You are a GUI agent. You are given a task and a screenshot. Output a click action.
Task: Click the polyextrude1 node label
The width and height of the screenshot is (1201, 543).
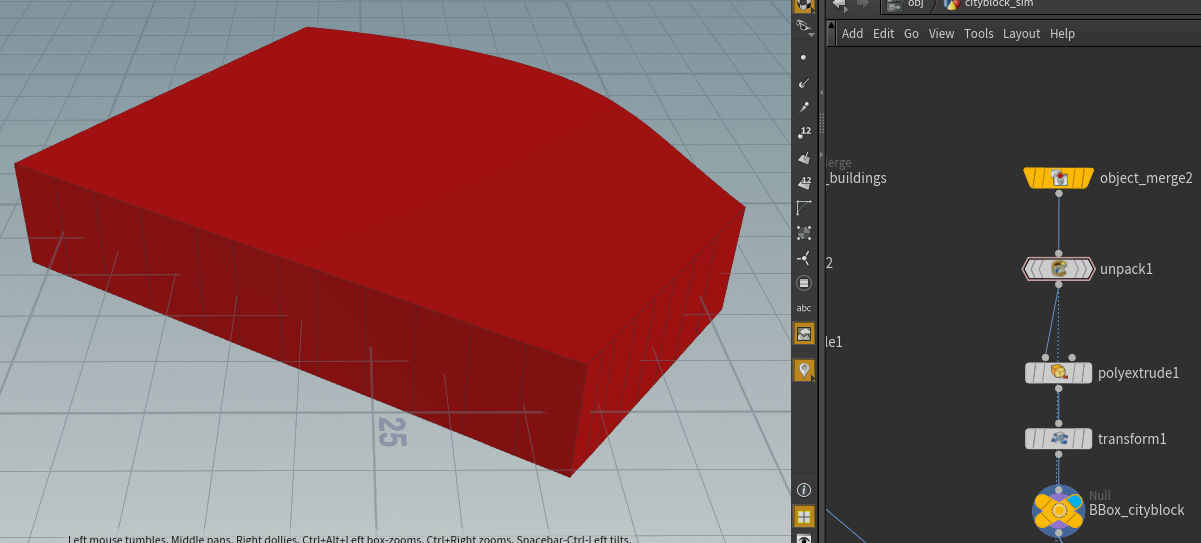point(1139,373)
